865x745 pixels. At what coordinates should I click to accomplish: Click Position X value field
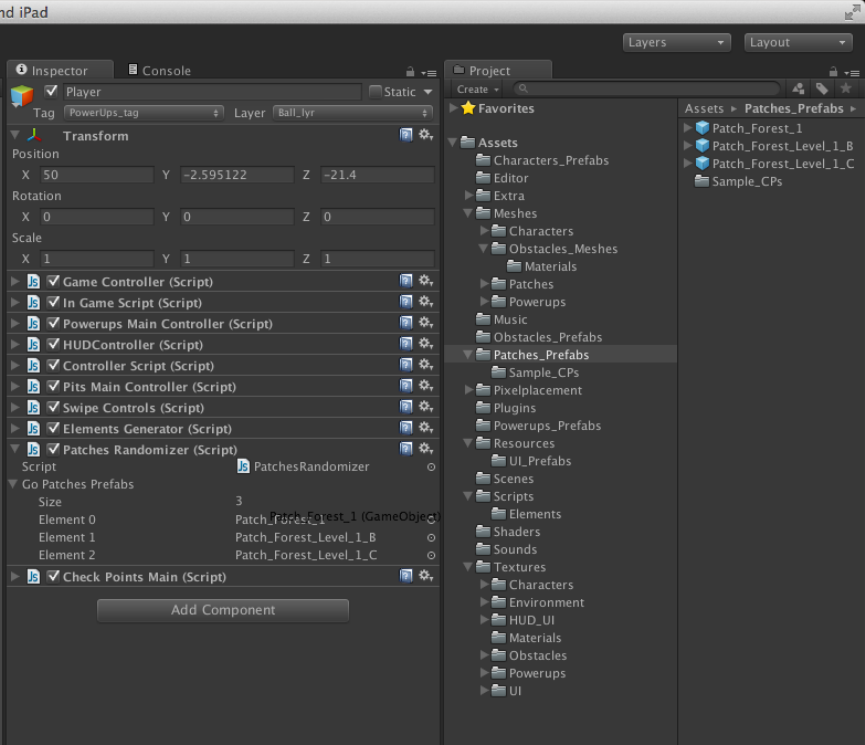point(97,175)
